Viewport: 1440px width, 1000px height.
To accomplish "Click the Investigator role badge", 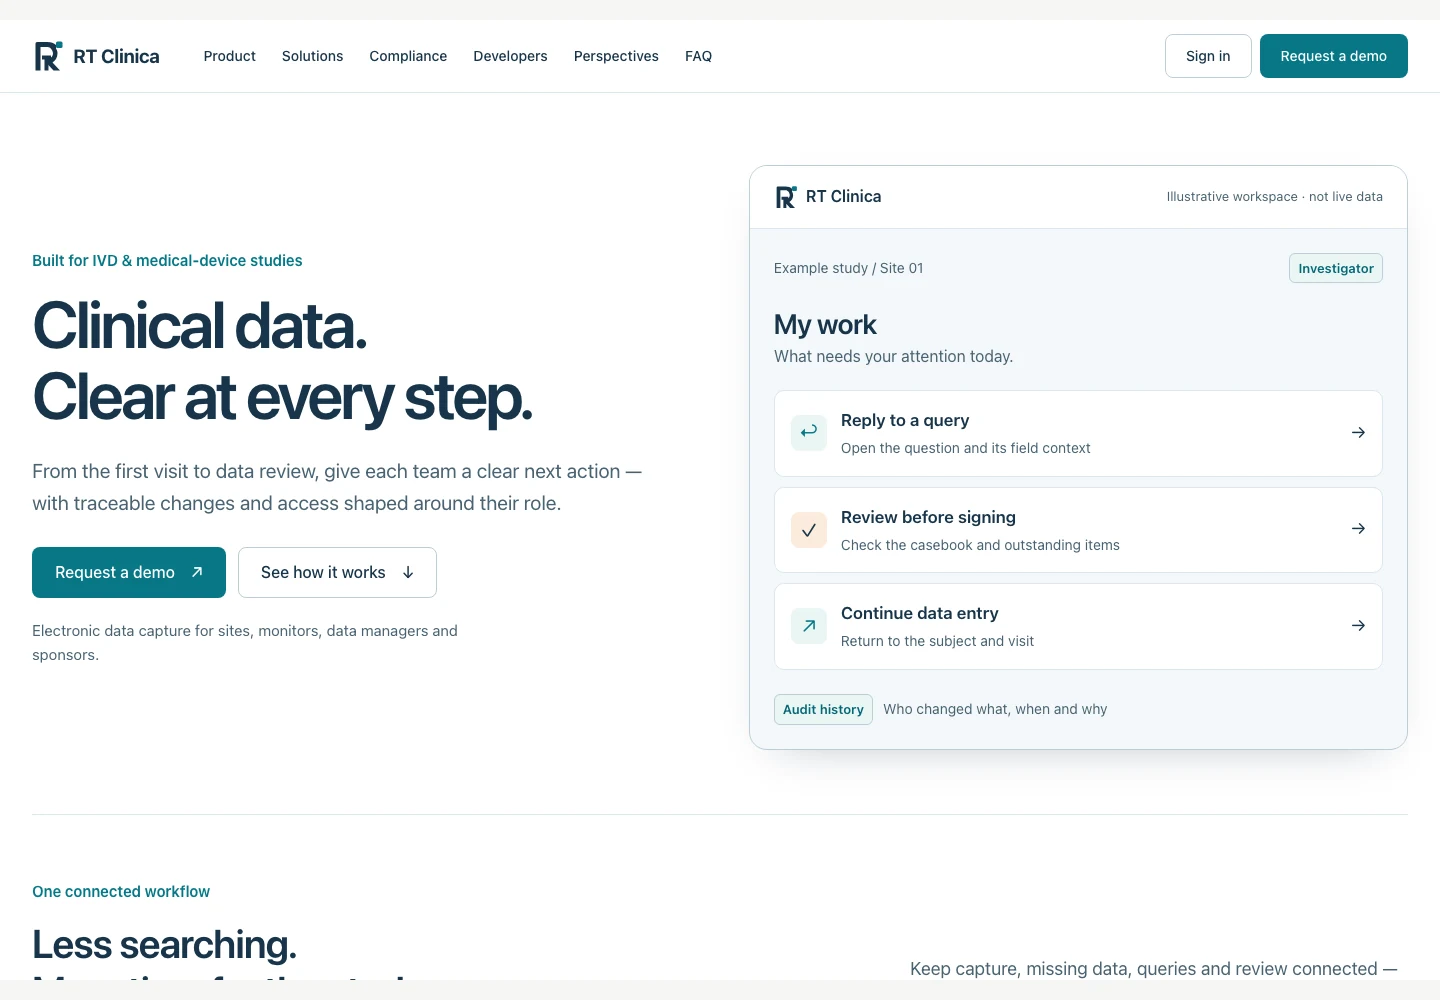I will pyautogui.click(x=1336, y=268).
